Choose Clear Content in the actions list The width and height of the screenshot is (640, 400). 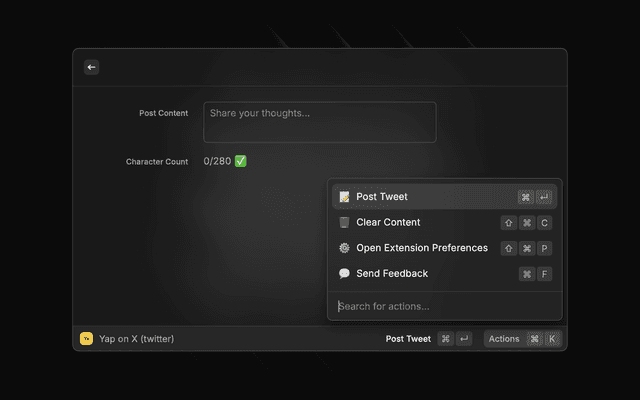pos(388,223)
